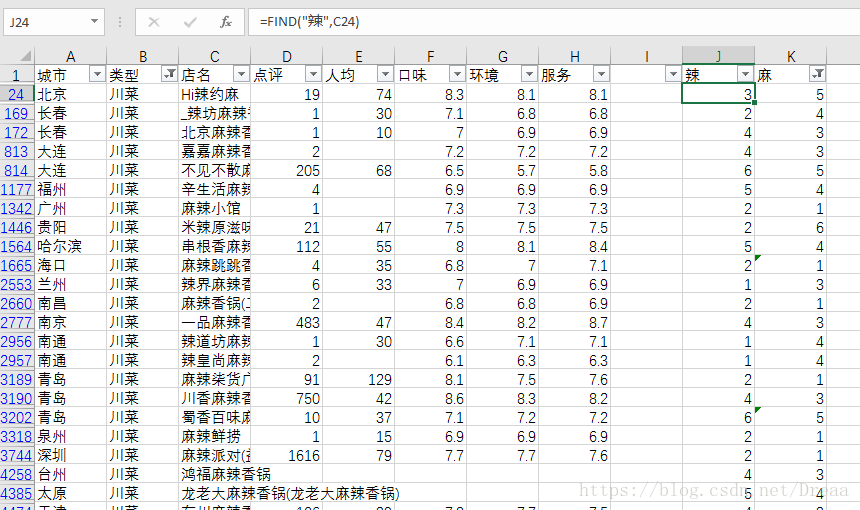
Task: Open the 环境 column filter dropdown
Action: pos(529,74)
